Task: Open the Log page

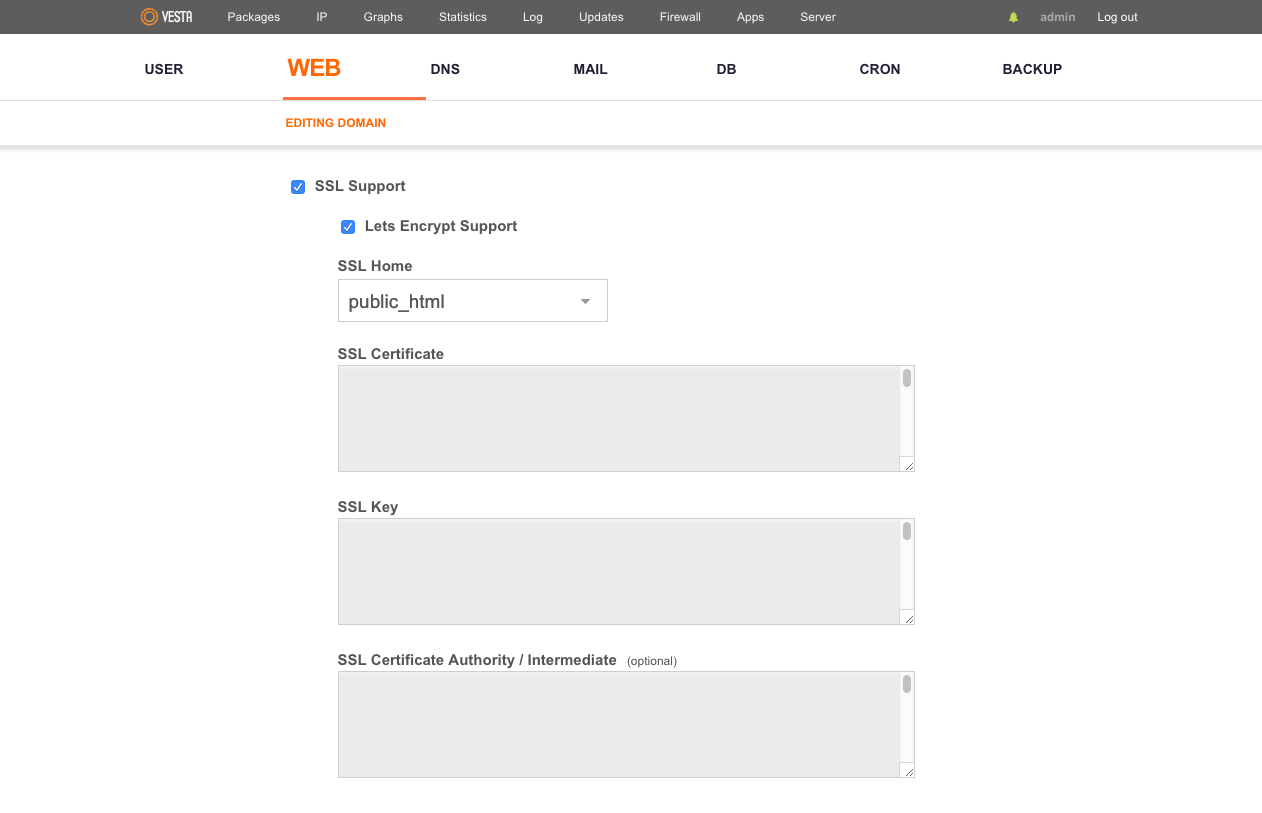Action: [533, 17]
